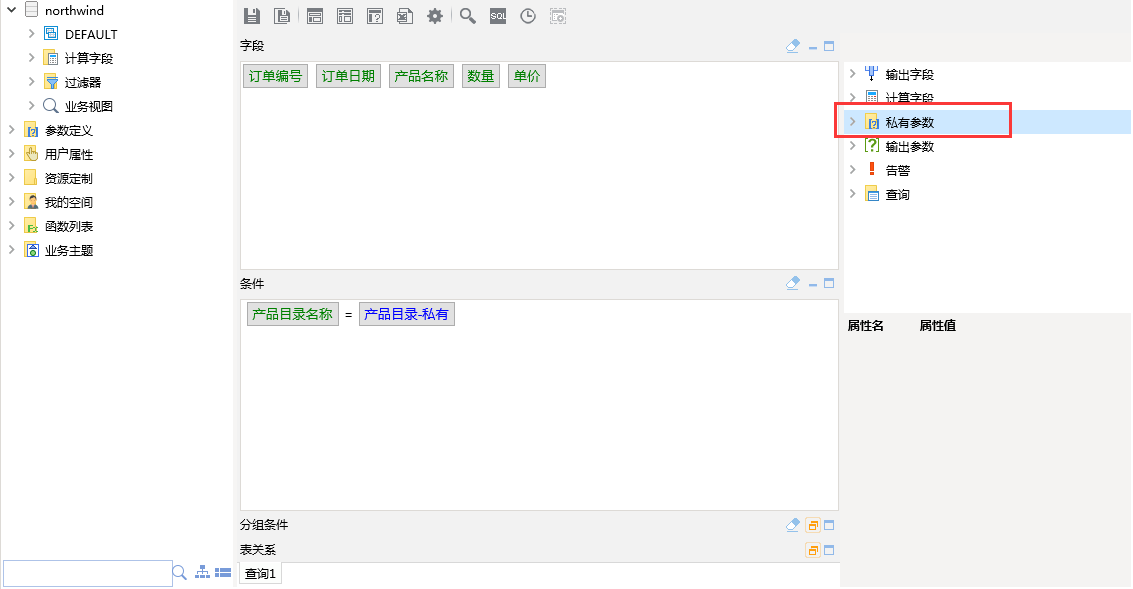Click the 订单编号 field chip
1133x589 pixels.
click(275, 76)
